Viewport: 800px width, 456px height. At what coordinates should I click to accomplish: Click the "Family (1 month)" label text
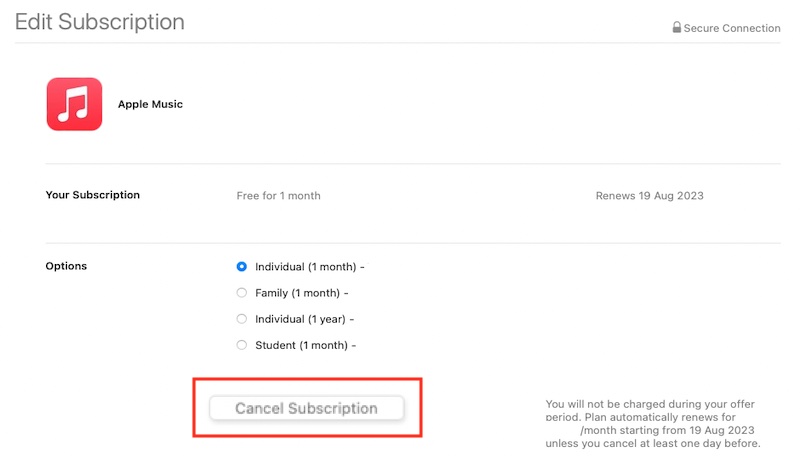(298, 293)
